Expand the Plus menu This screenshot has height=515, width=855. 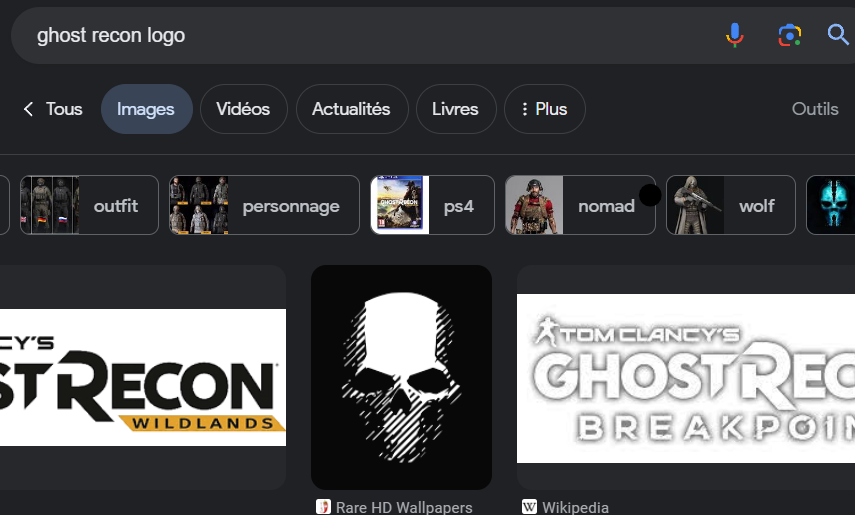(545, 109)
